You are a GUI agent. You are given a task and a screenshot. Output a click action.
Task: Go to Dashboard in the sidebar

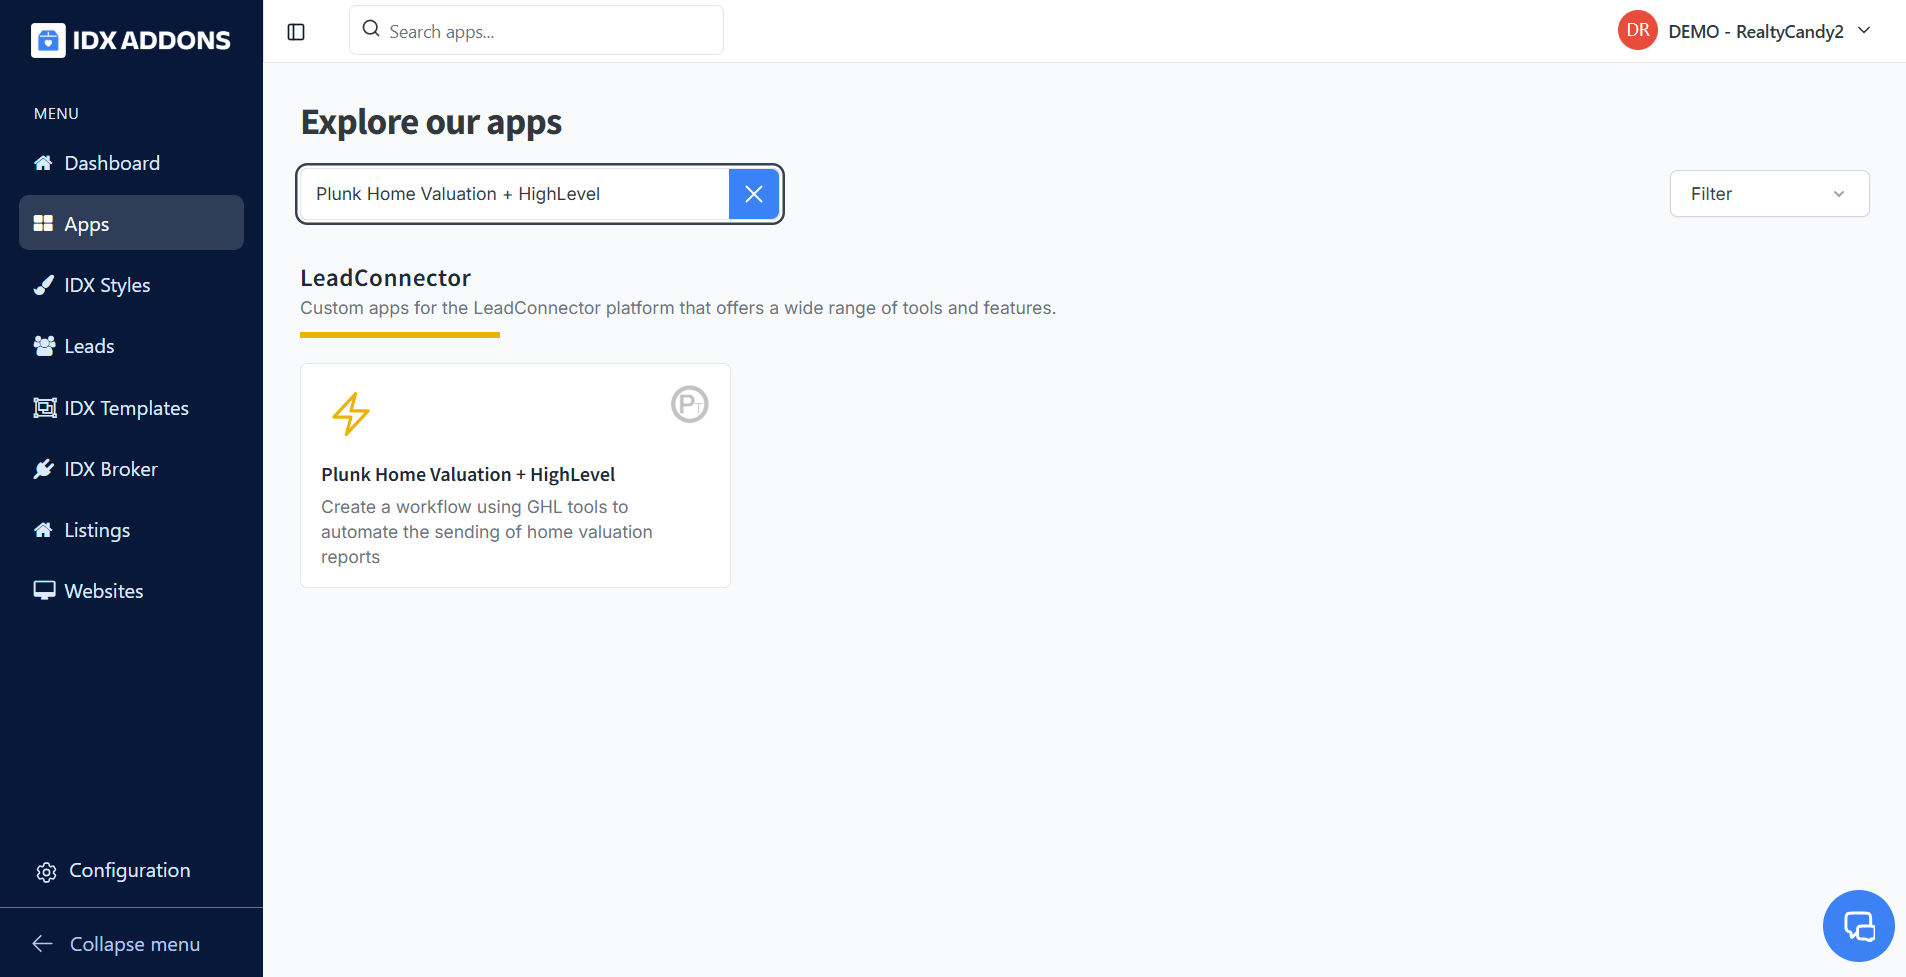112,163
